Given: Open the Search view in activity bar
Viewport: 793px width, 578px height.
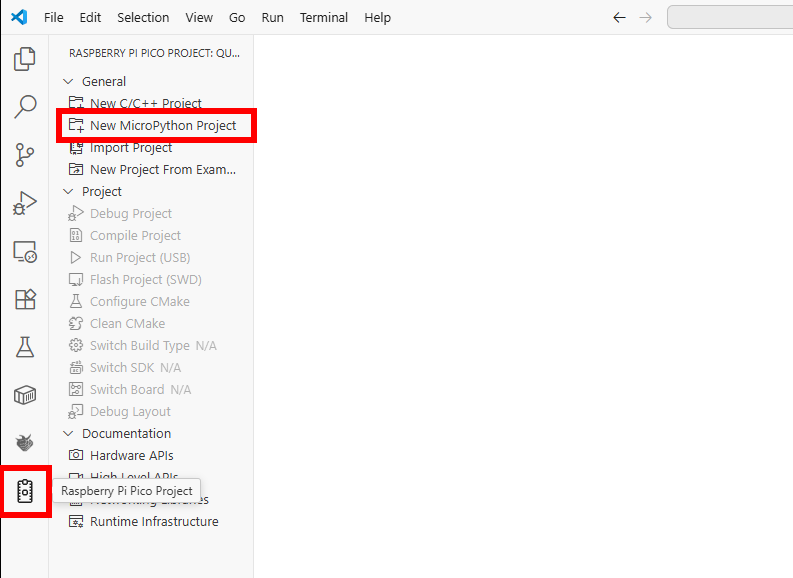Looking at the screenshot, I should click(x=24, y=107).
